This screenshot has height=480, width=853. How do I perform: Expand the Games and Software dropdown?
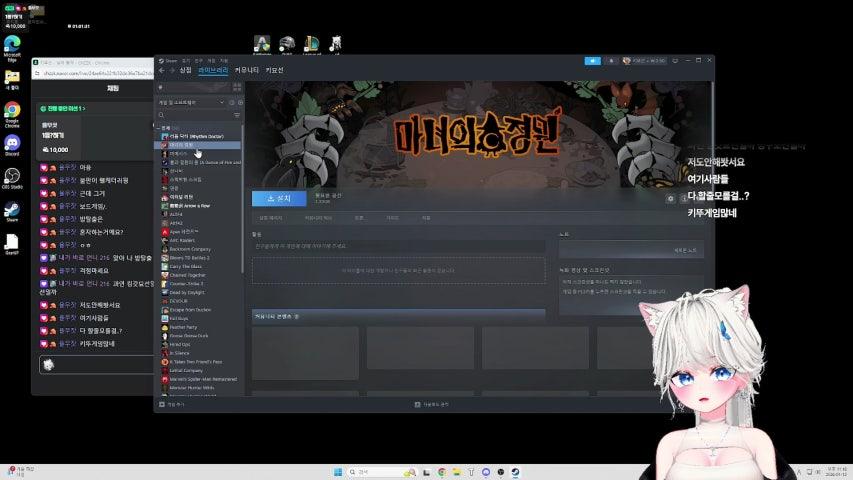click(x=192, y=102)
